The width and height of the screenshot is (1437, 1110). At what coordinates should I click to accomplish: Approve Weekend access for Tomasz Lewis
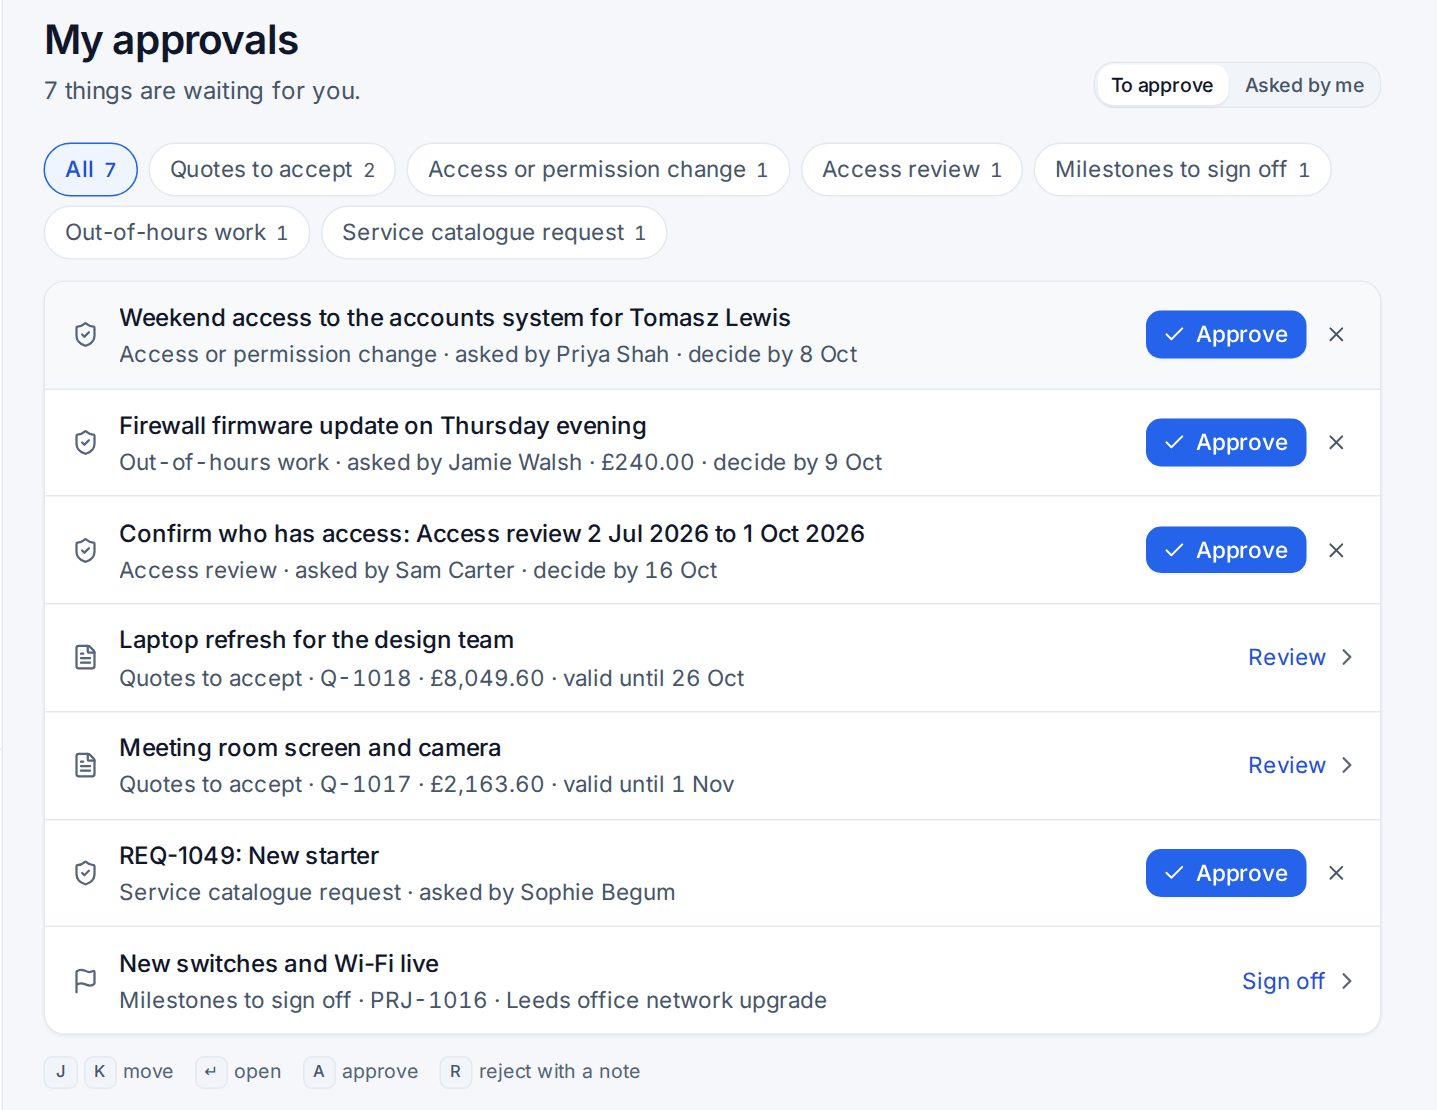(1226, 334)
